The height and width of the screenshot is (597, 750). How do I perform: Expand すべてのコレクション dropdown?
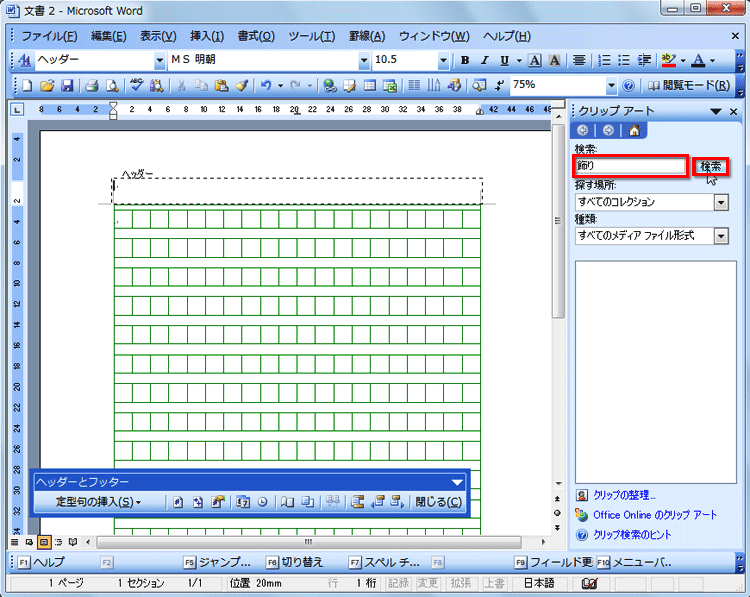click(721, 202)
